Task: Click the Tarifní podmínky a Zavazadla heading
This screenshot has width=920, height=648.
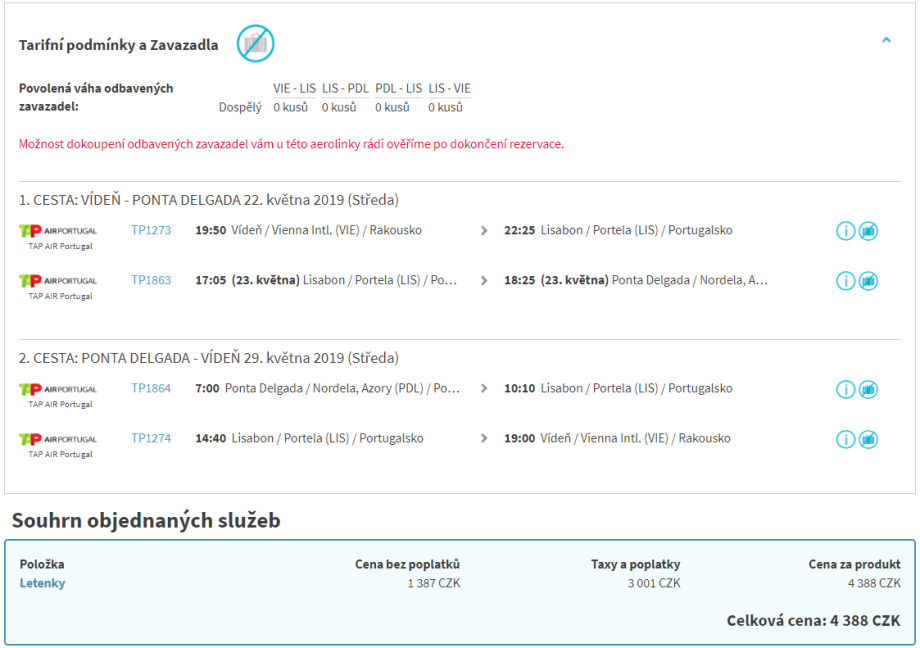Action: pos(118,45)
